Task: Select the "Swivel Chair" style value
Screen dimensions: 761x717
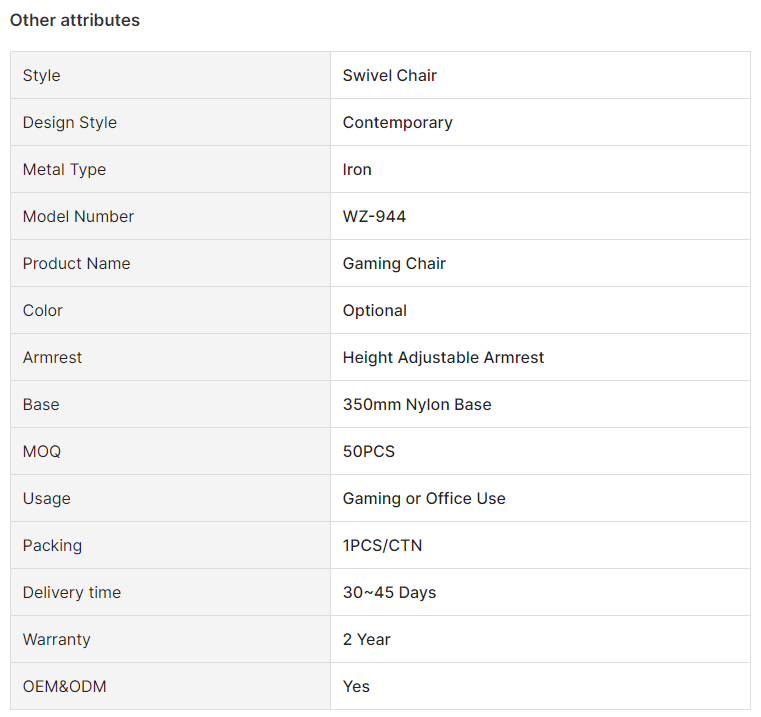Action: [x=390, y=75]
